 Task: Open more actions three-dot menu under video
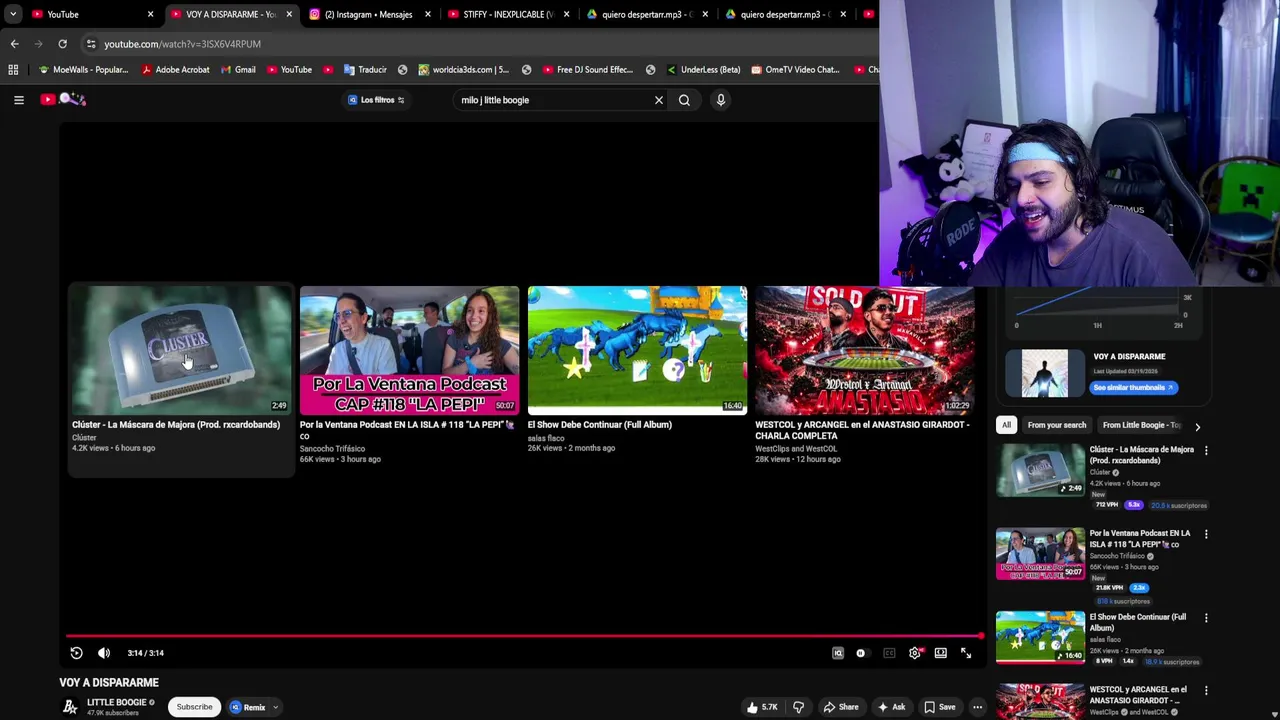[x=977, y=707]
